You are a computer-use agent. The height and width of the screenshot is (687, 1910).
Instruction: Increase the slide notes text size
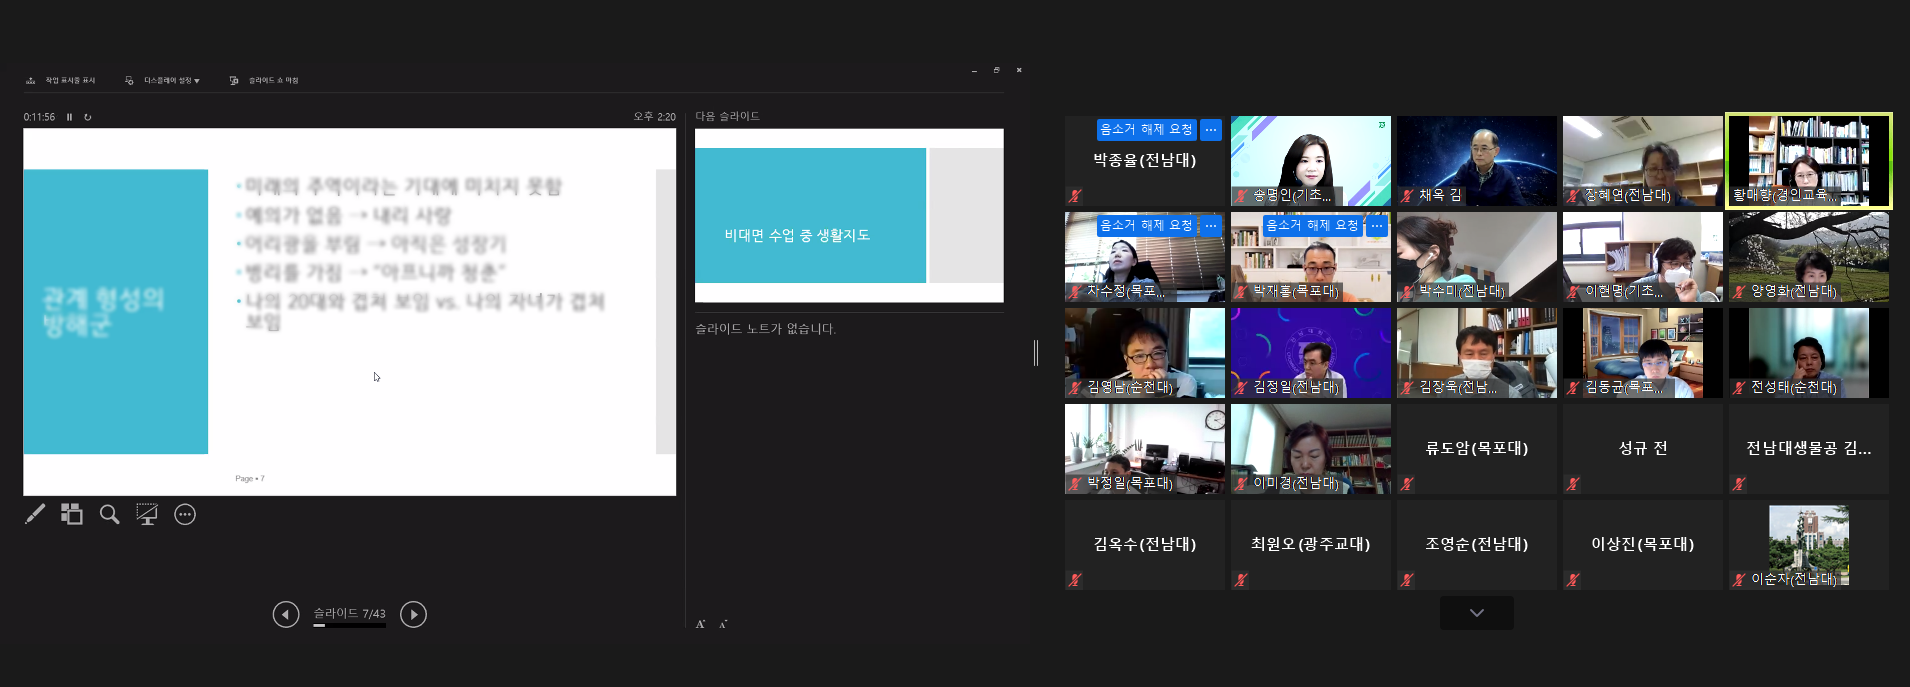(700, 624)
